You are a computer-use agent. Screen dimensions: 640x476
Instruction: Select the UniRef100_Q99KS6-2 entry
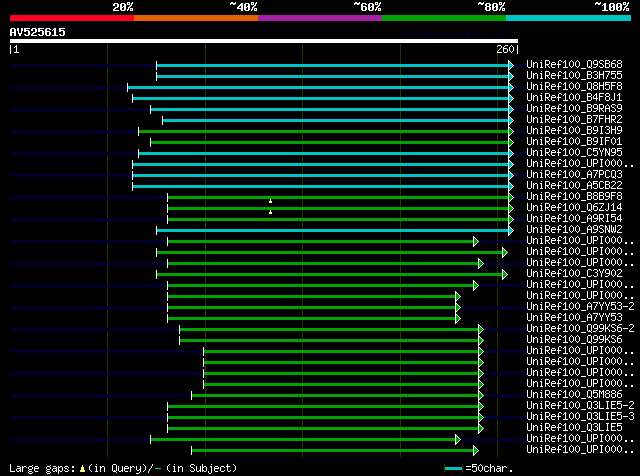coord(580,328)
